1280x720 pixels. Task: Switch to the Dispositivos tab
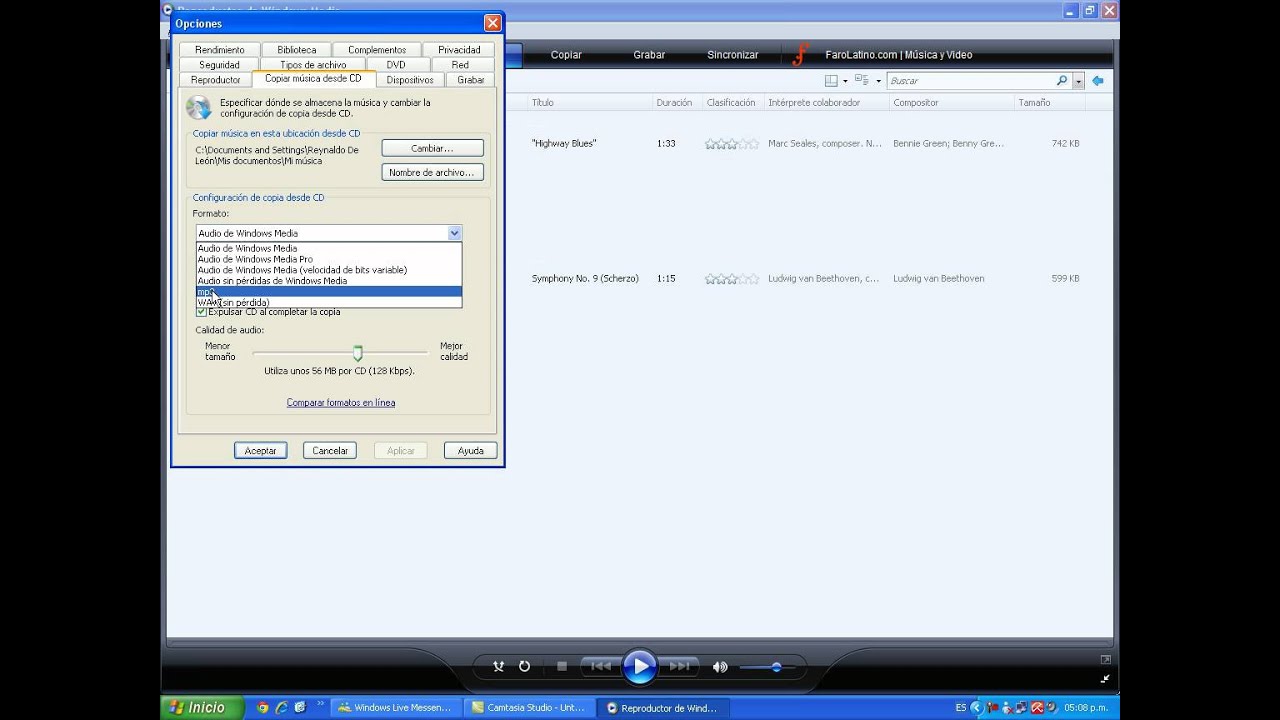[x=410, y=80]
